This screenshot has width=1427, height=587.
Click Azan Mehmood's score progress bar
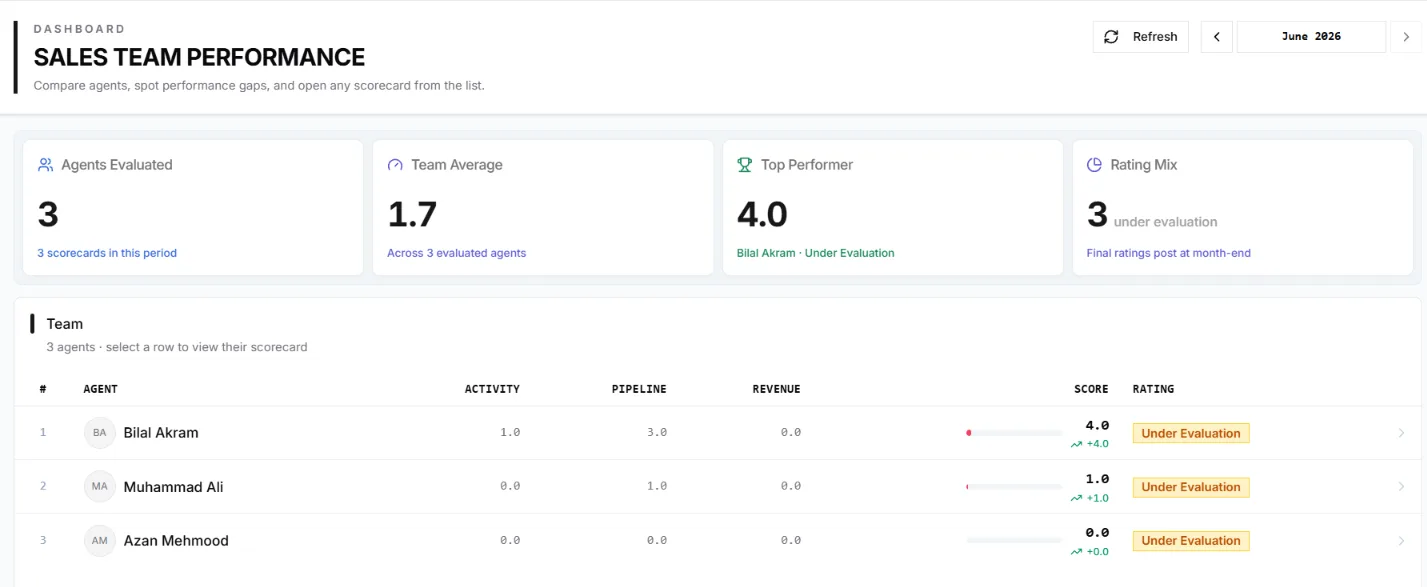pyautogui.click(x=1014, y=540)
